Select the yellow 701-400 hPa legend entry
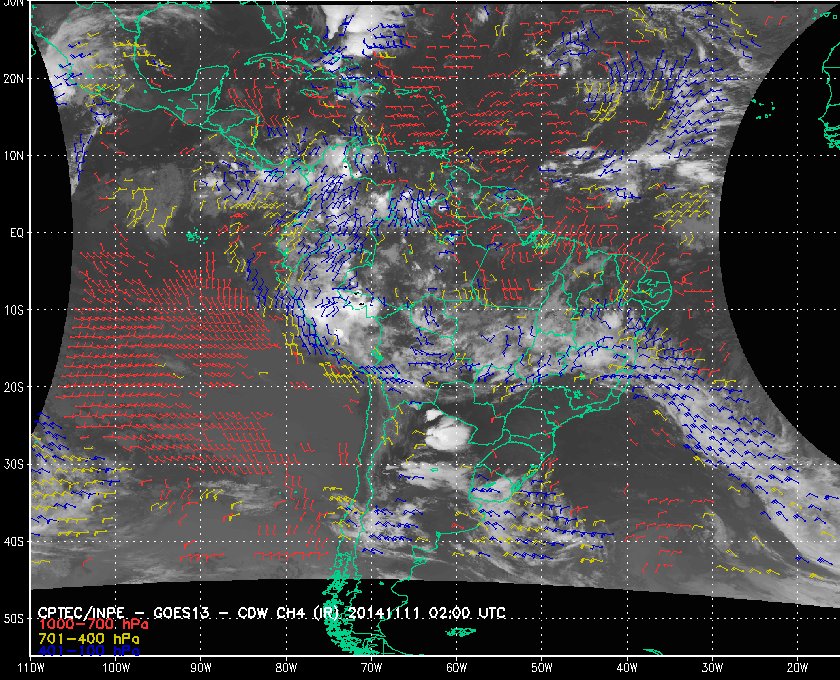The width and height of the screenshot is (840, 680). pos(88,639)
